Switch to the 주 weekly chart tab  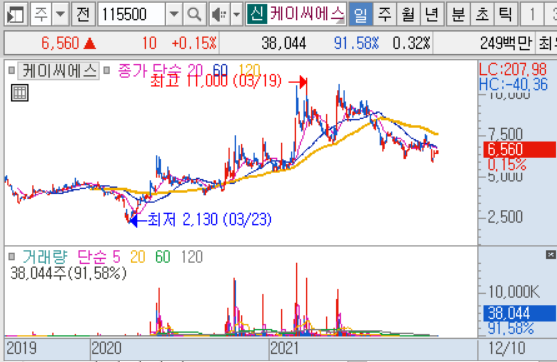point(384,15)
